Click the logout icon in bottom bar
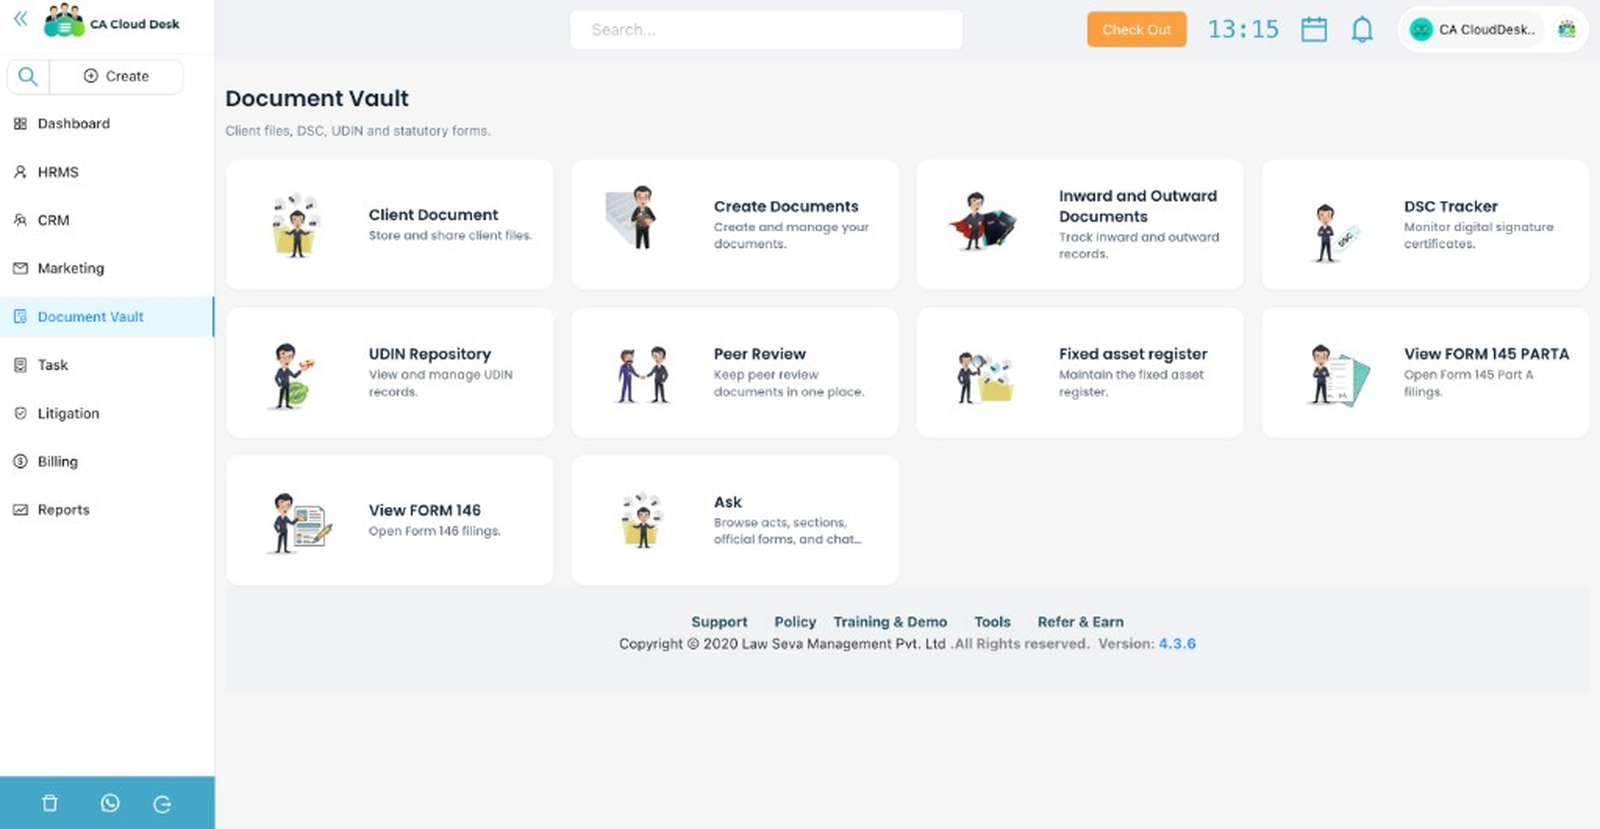 [162, 803]
